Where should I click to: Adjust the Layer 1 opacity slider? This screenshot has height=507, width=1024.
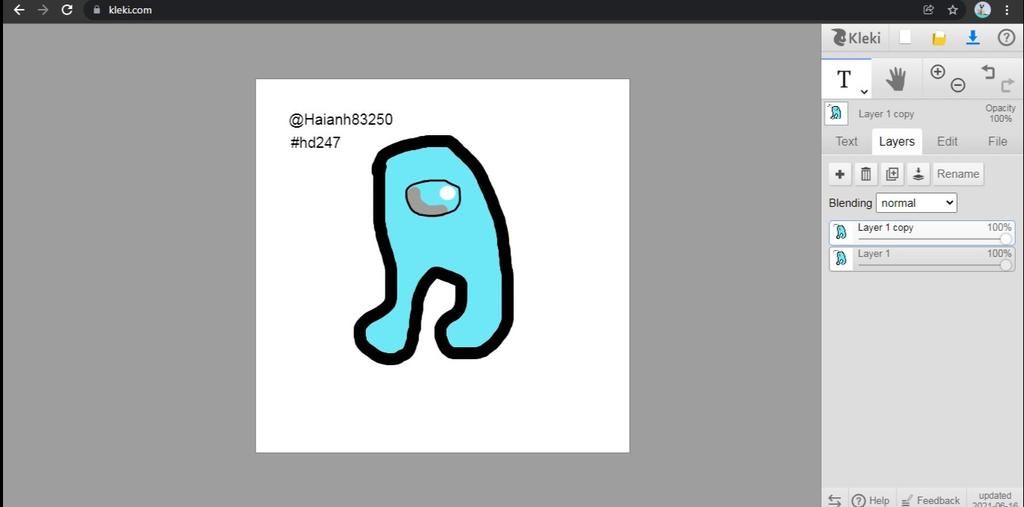tap(935, 265)
